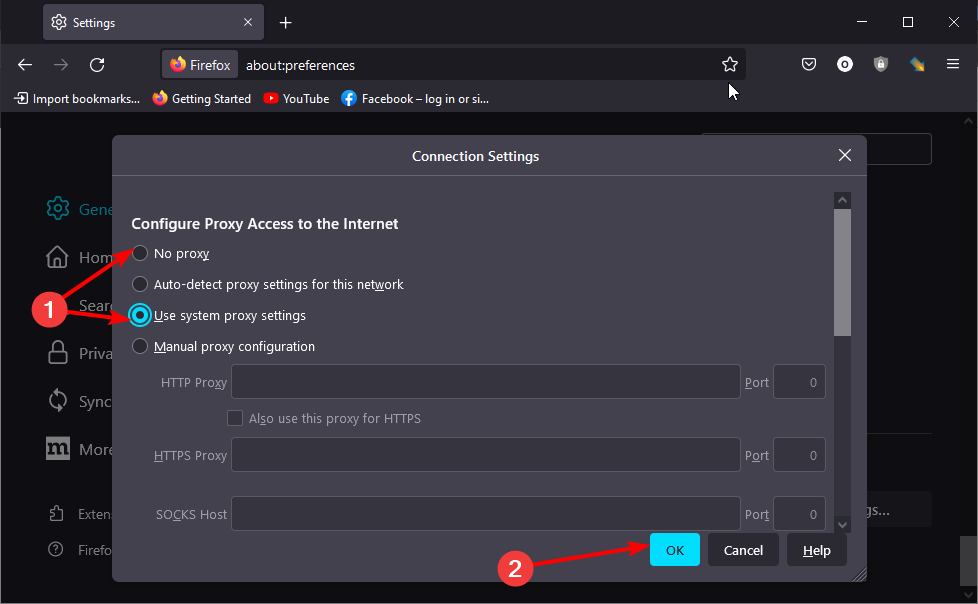The image size is (978, 604).
Task: Open Home section house icon in sidebar
Action: [57, 256]
